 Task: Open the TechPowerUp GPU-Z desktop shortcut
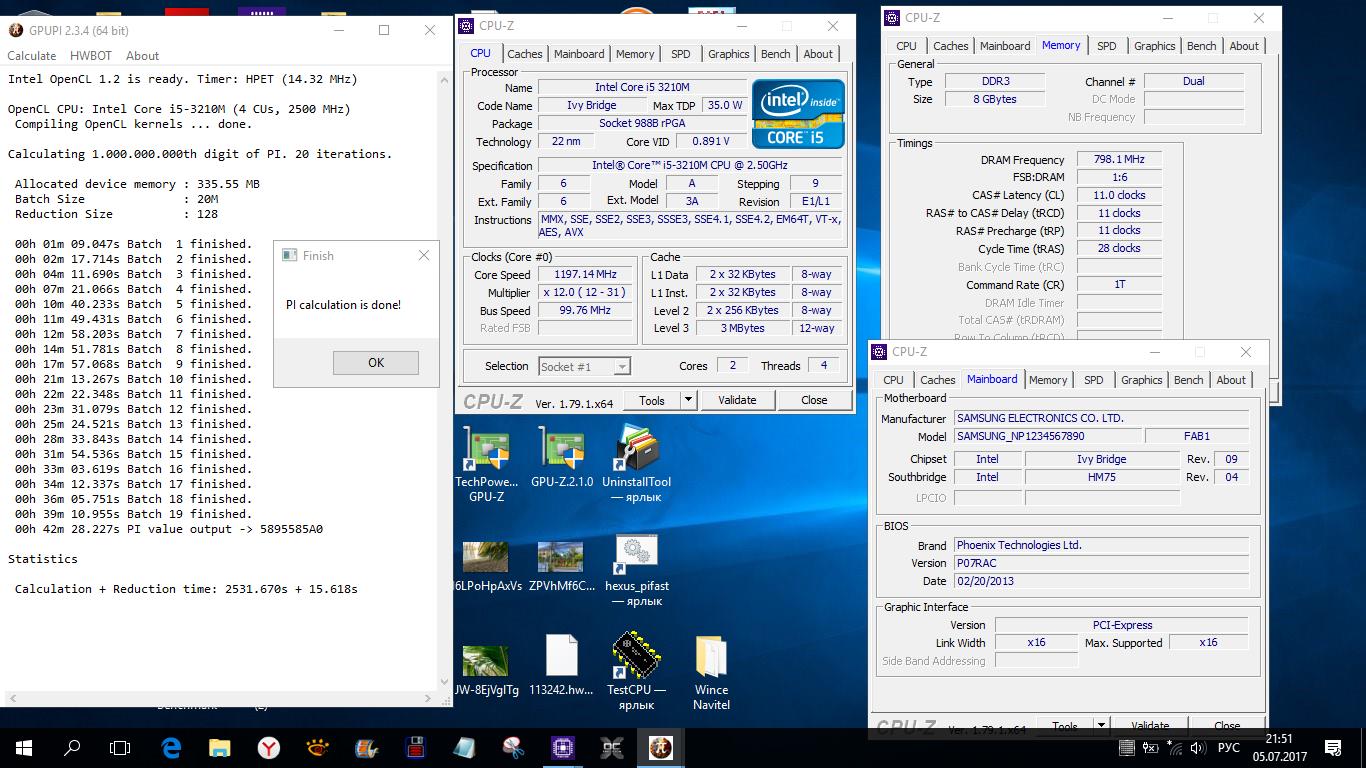pos(486,463)
